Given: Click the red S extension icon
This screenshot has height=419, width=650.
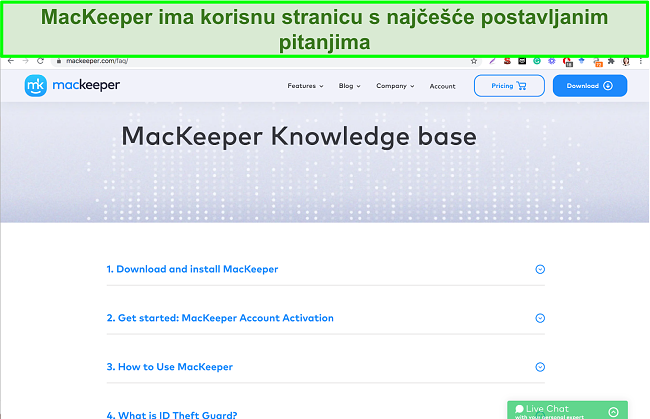Looking at the screenshot, I should (x=507, y=61).
